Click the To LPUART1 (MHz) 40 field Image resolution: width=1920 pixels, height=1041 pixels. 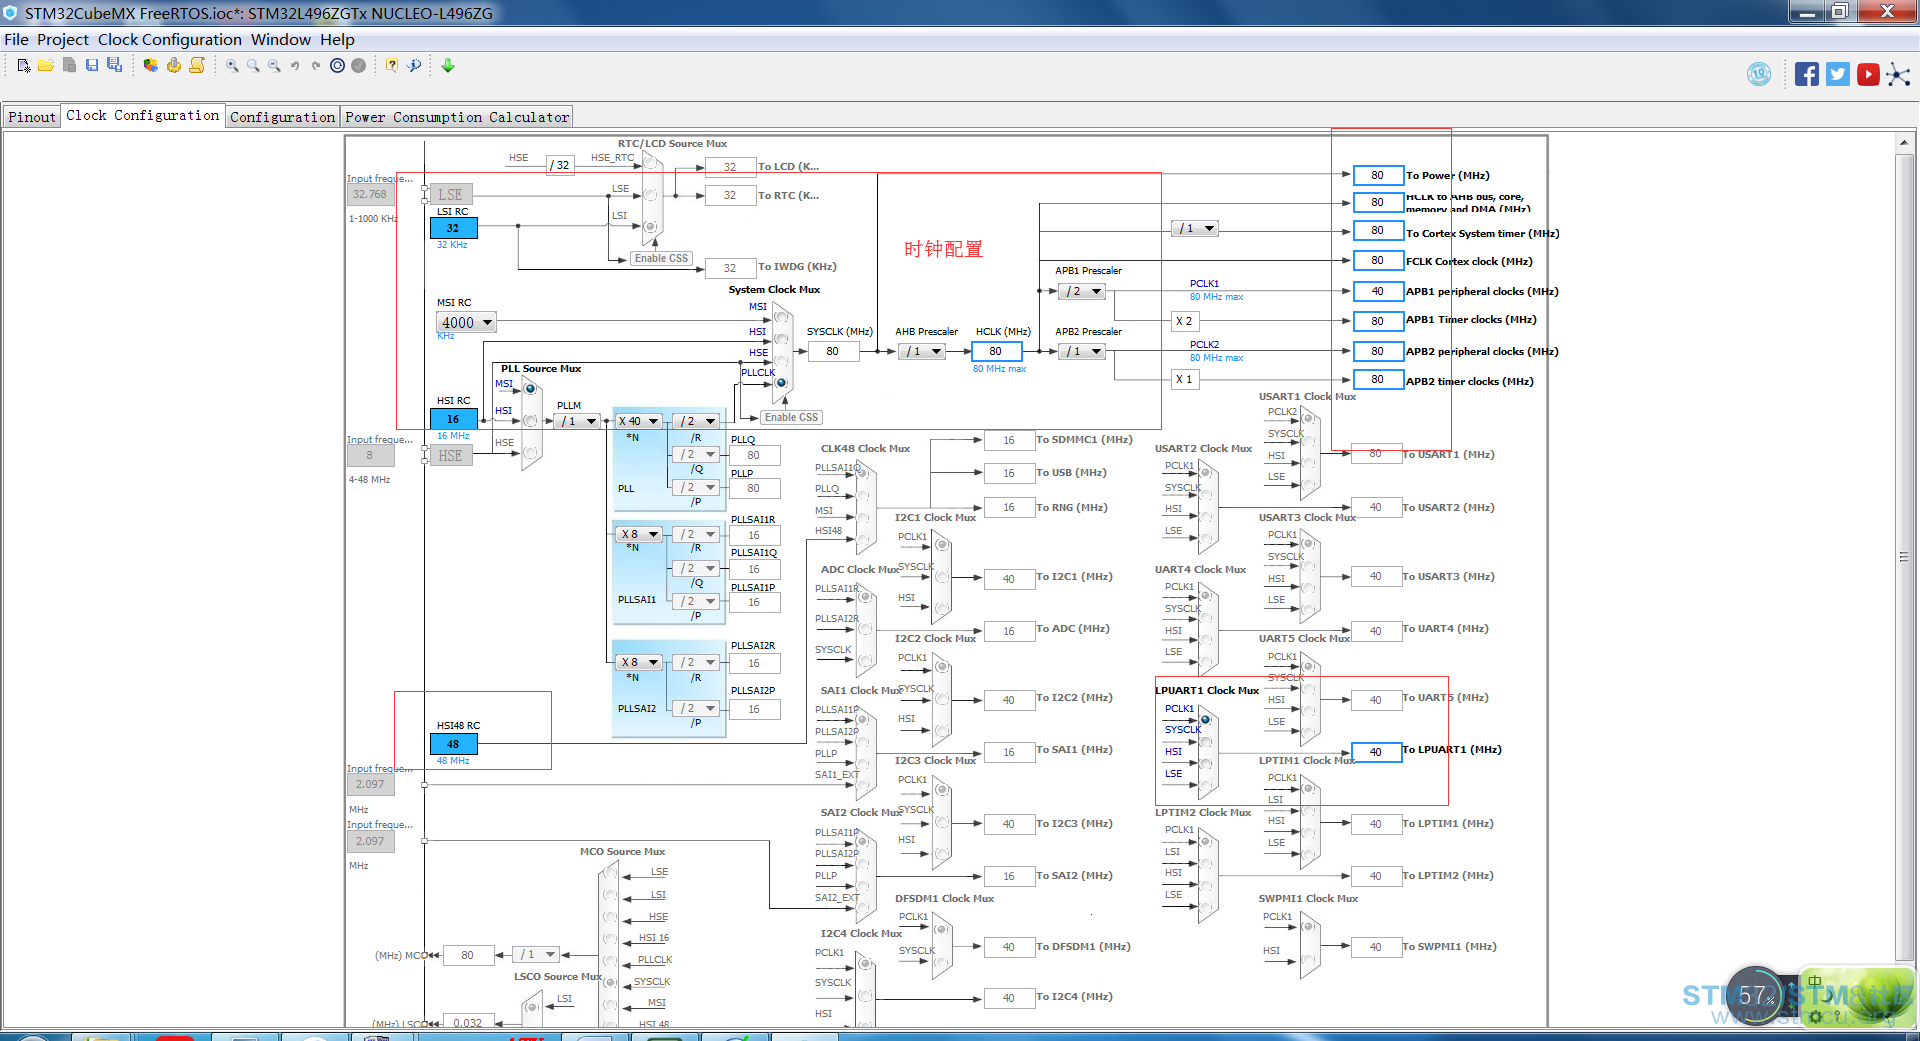[1376, 752]
